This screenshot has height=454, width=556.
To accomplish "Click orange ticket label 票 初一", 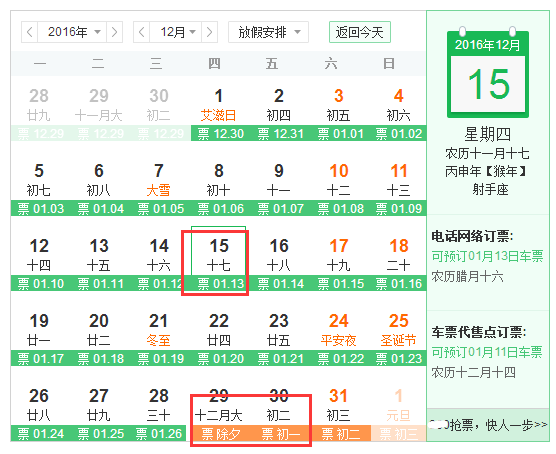I will click(x=280, y=434).
